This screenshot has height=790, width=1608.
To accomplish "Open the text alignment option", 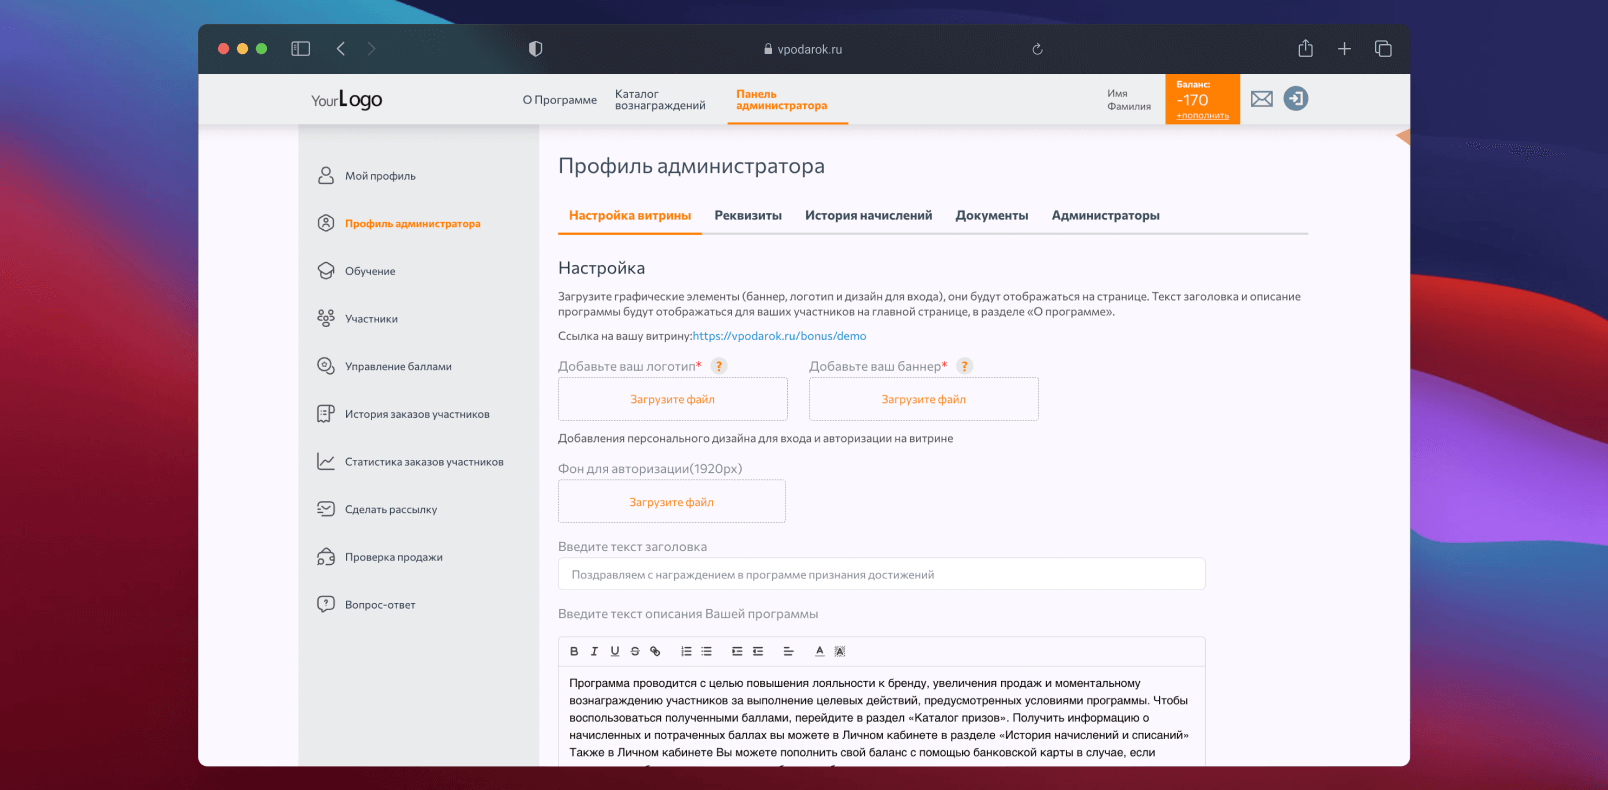I will point(788,651).
